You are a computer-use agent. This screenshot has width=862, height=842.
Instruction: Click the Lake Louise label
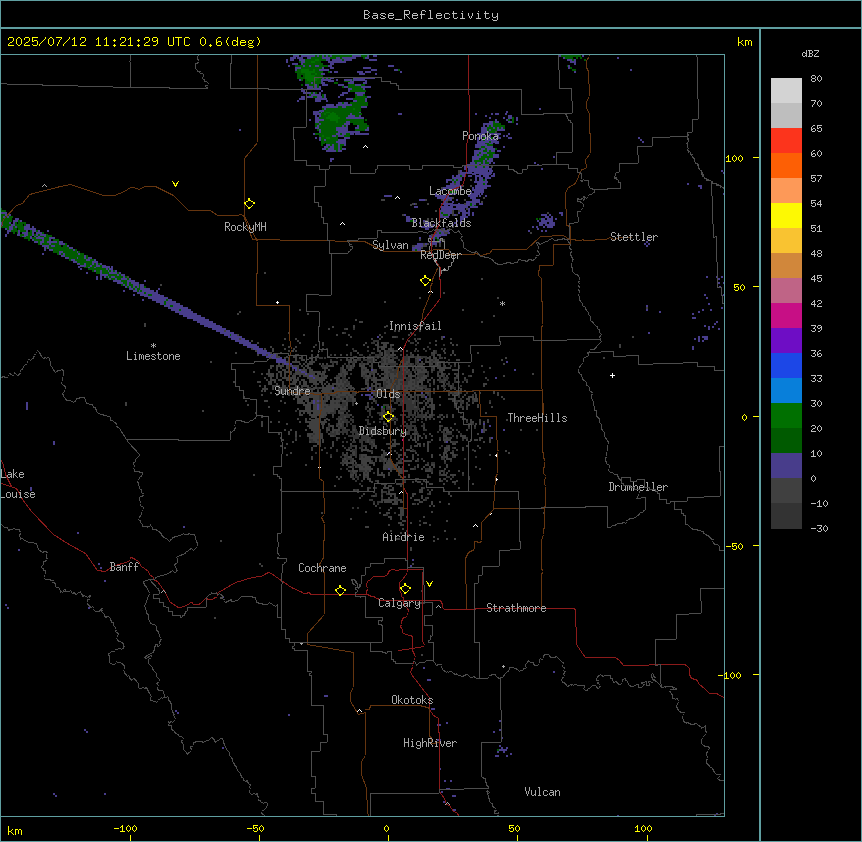pos(18,484)
